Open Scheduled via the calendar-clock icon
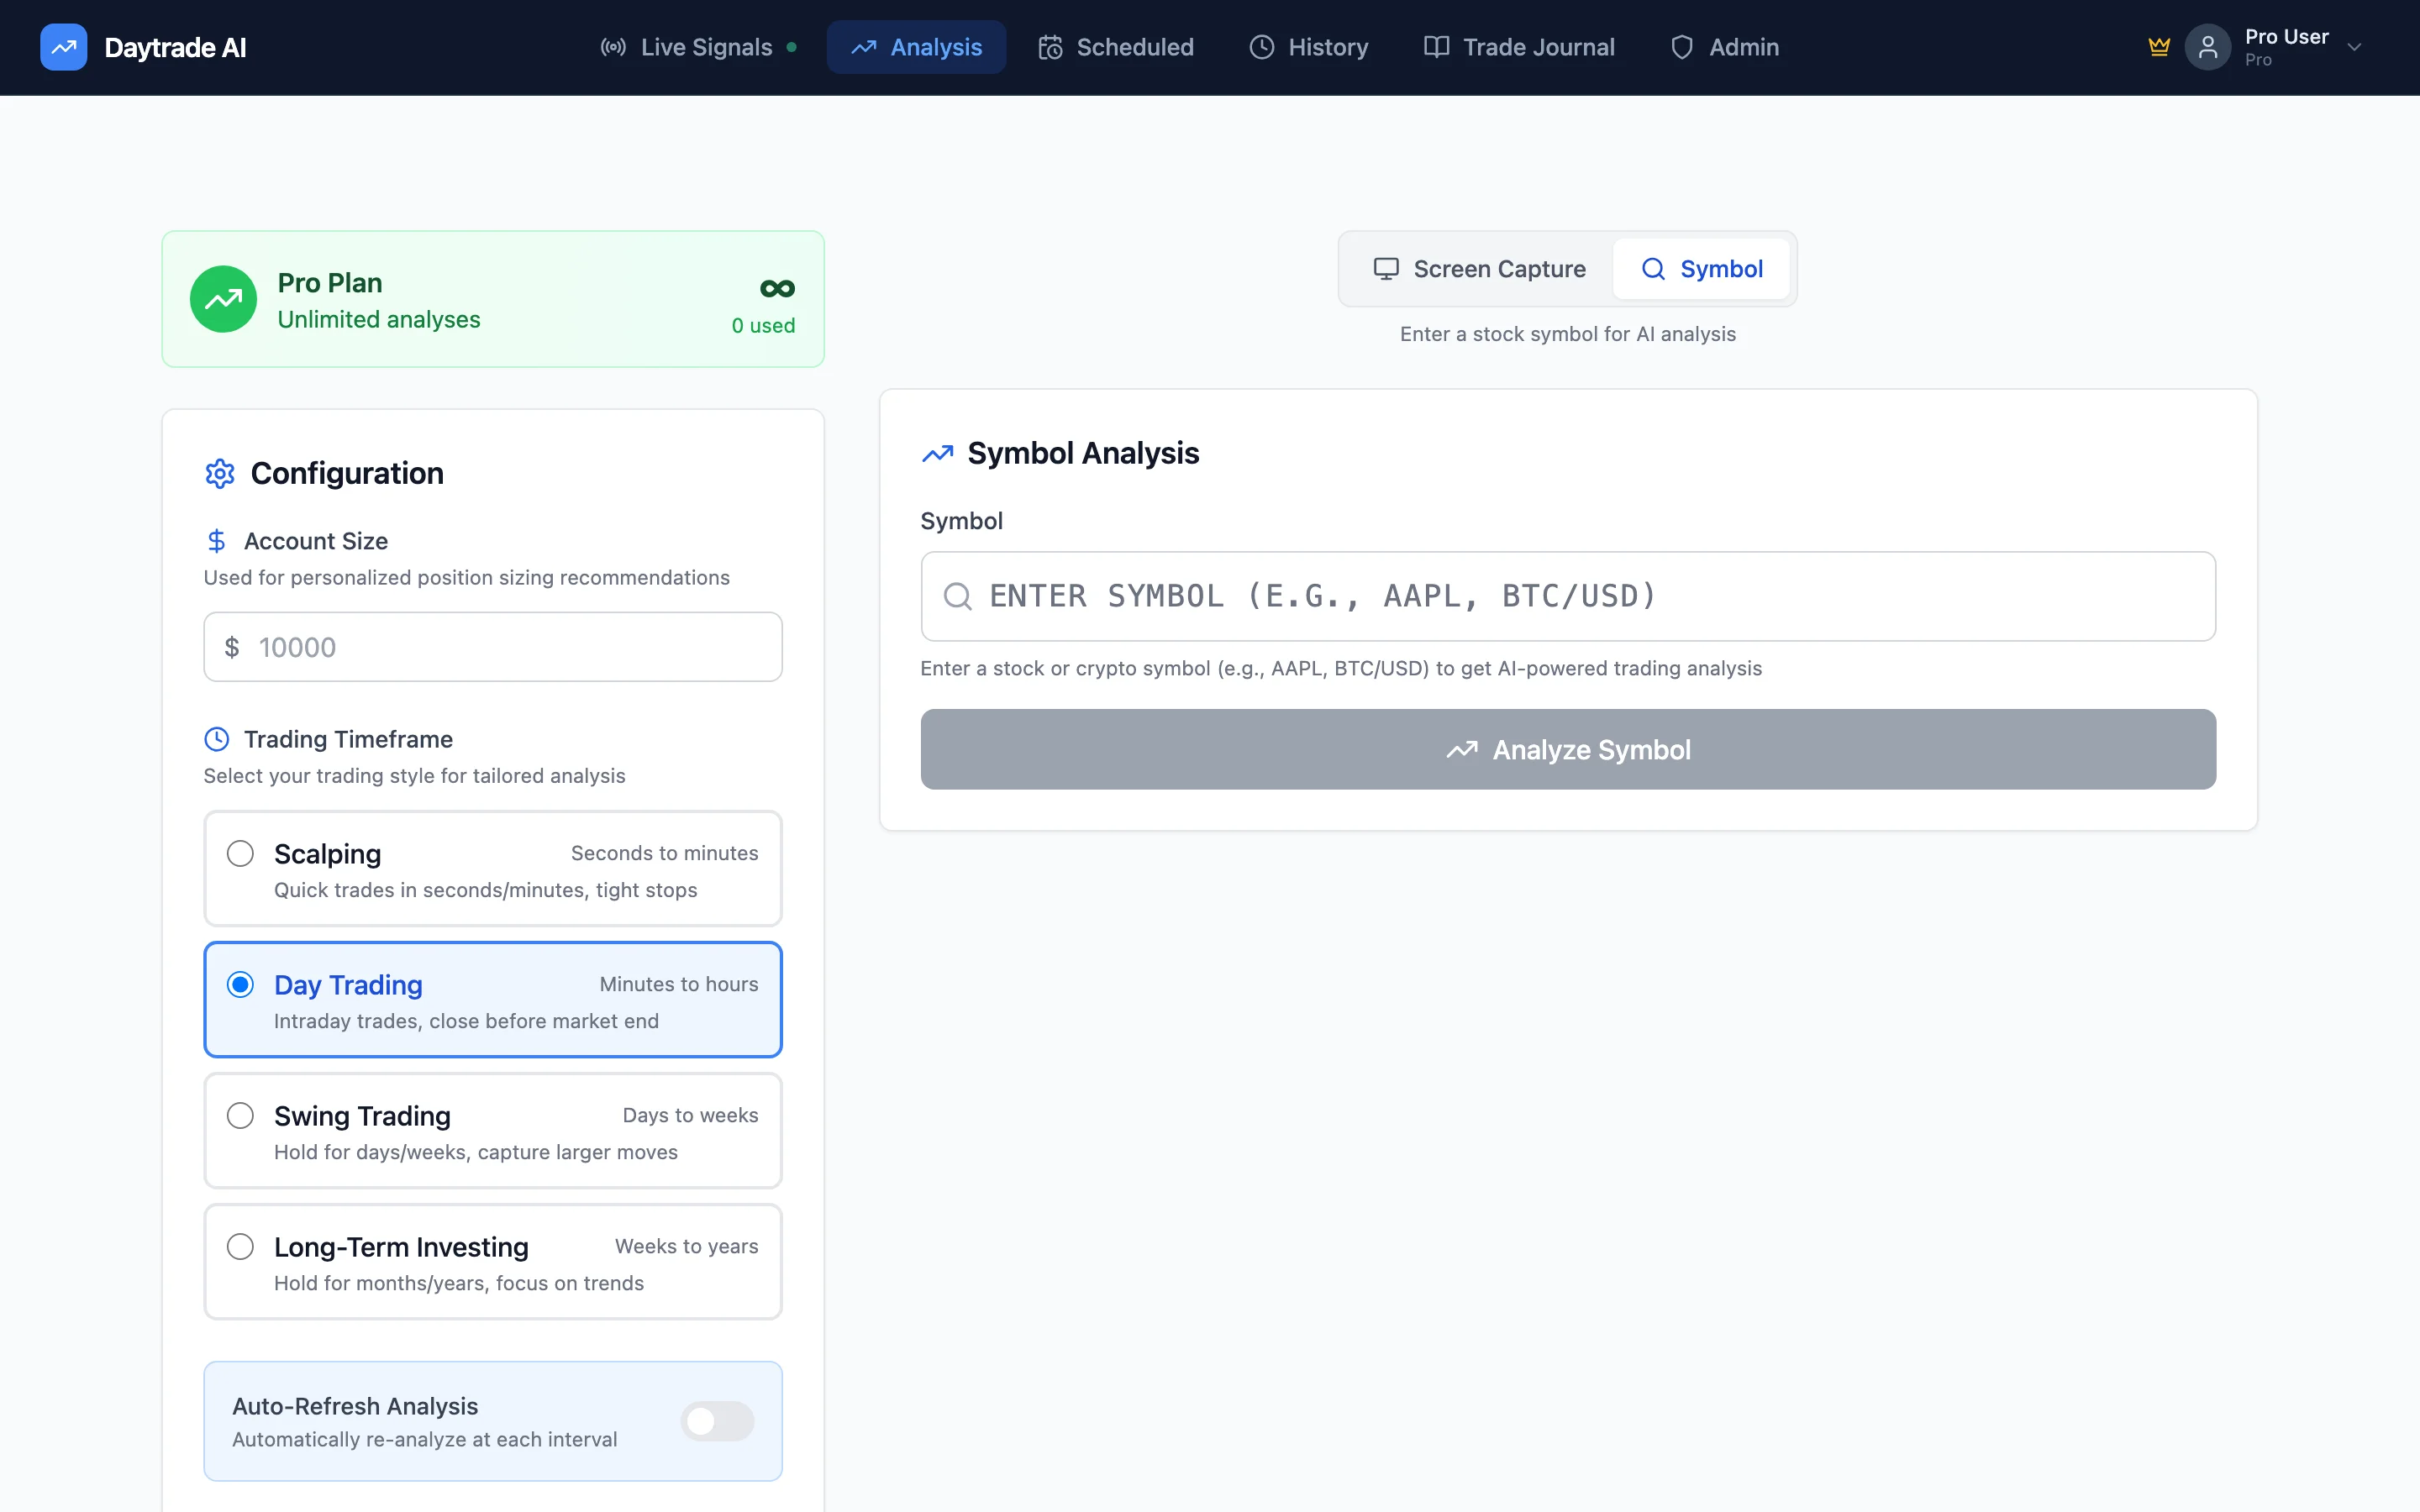The width and height of the screenshot is (2420, 1512). pyautogui.click(x=1049, y=46)
